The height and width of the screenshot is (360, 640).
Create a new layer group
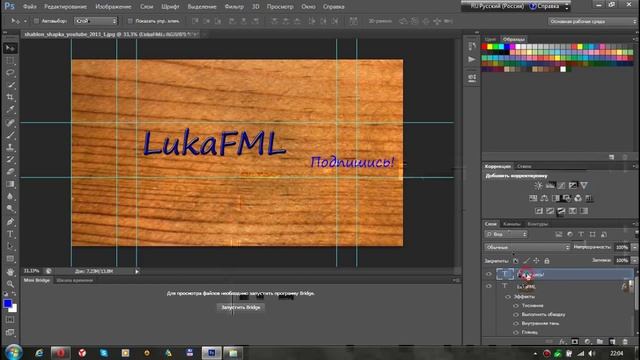pyautogui.click(x=600, y=342)
